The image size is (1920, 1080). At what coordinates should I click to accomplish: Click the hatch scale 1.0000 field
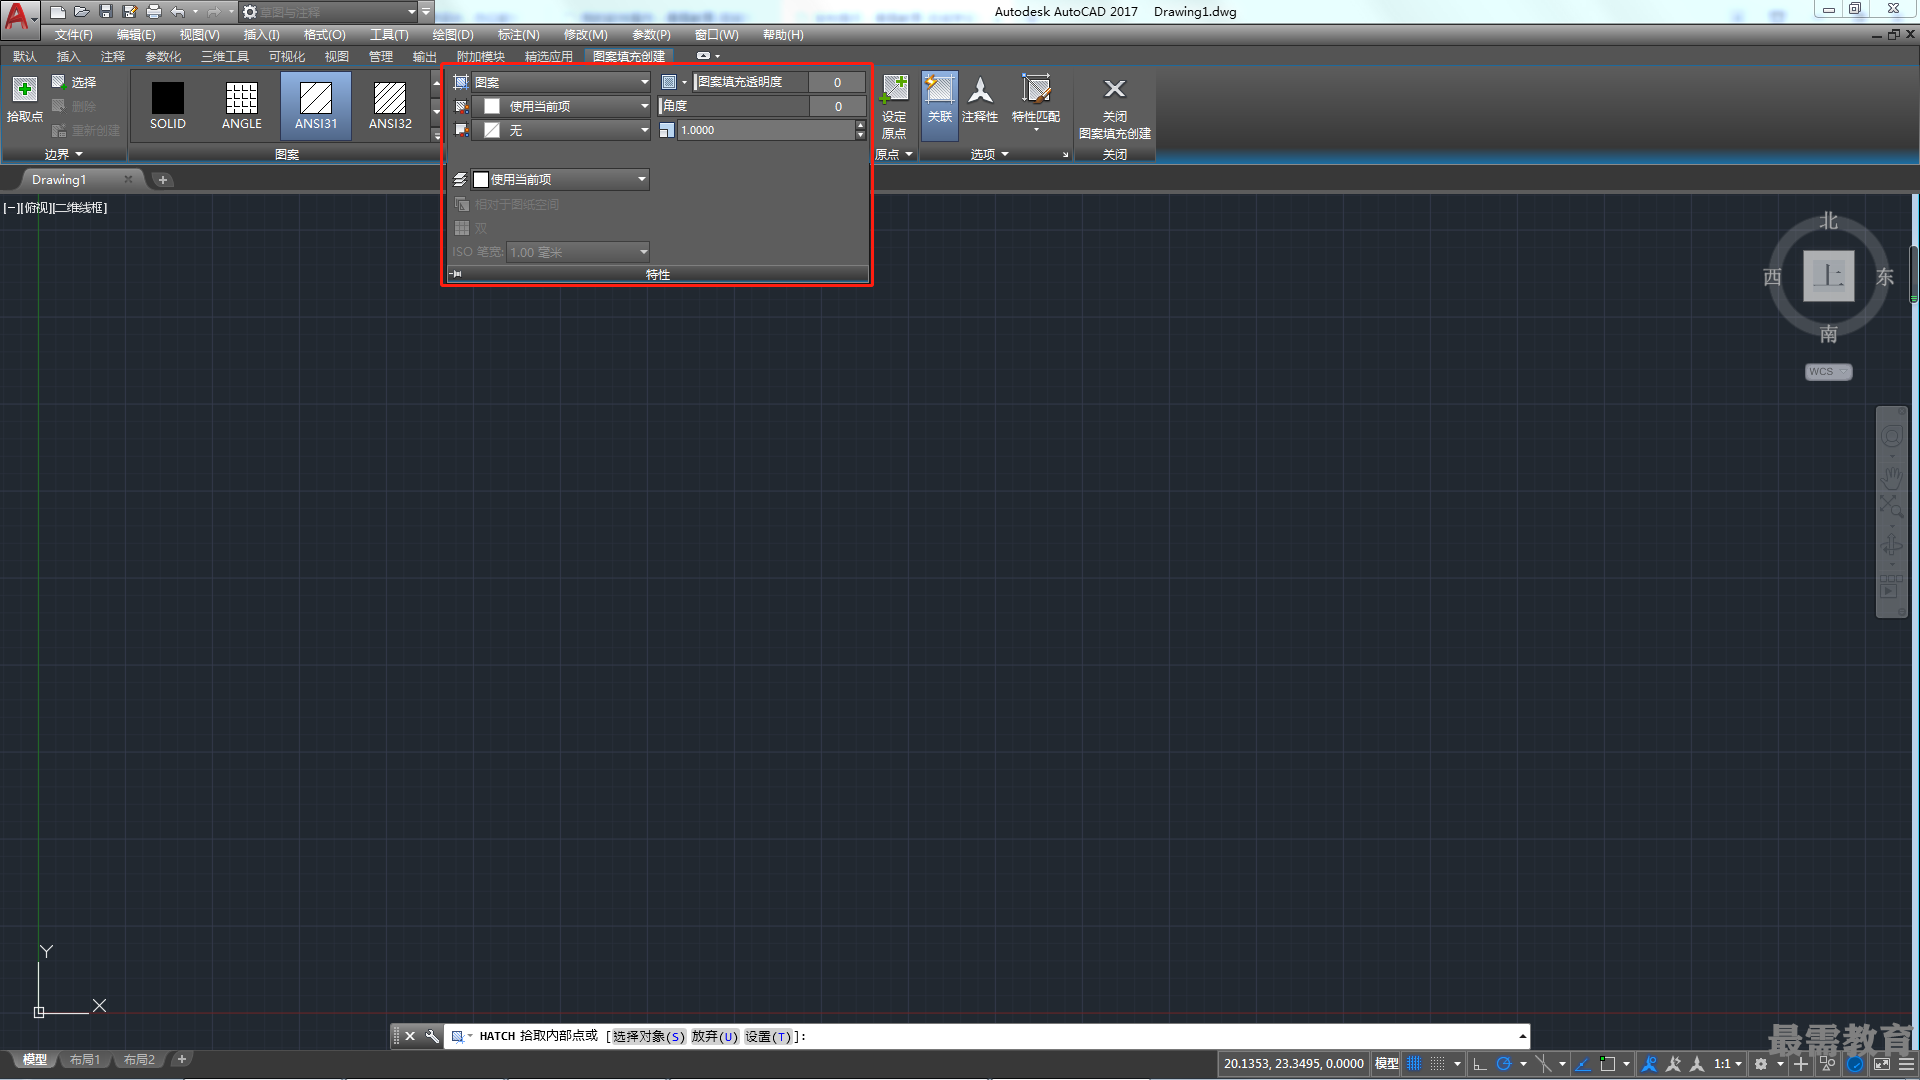coord(766,130)
